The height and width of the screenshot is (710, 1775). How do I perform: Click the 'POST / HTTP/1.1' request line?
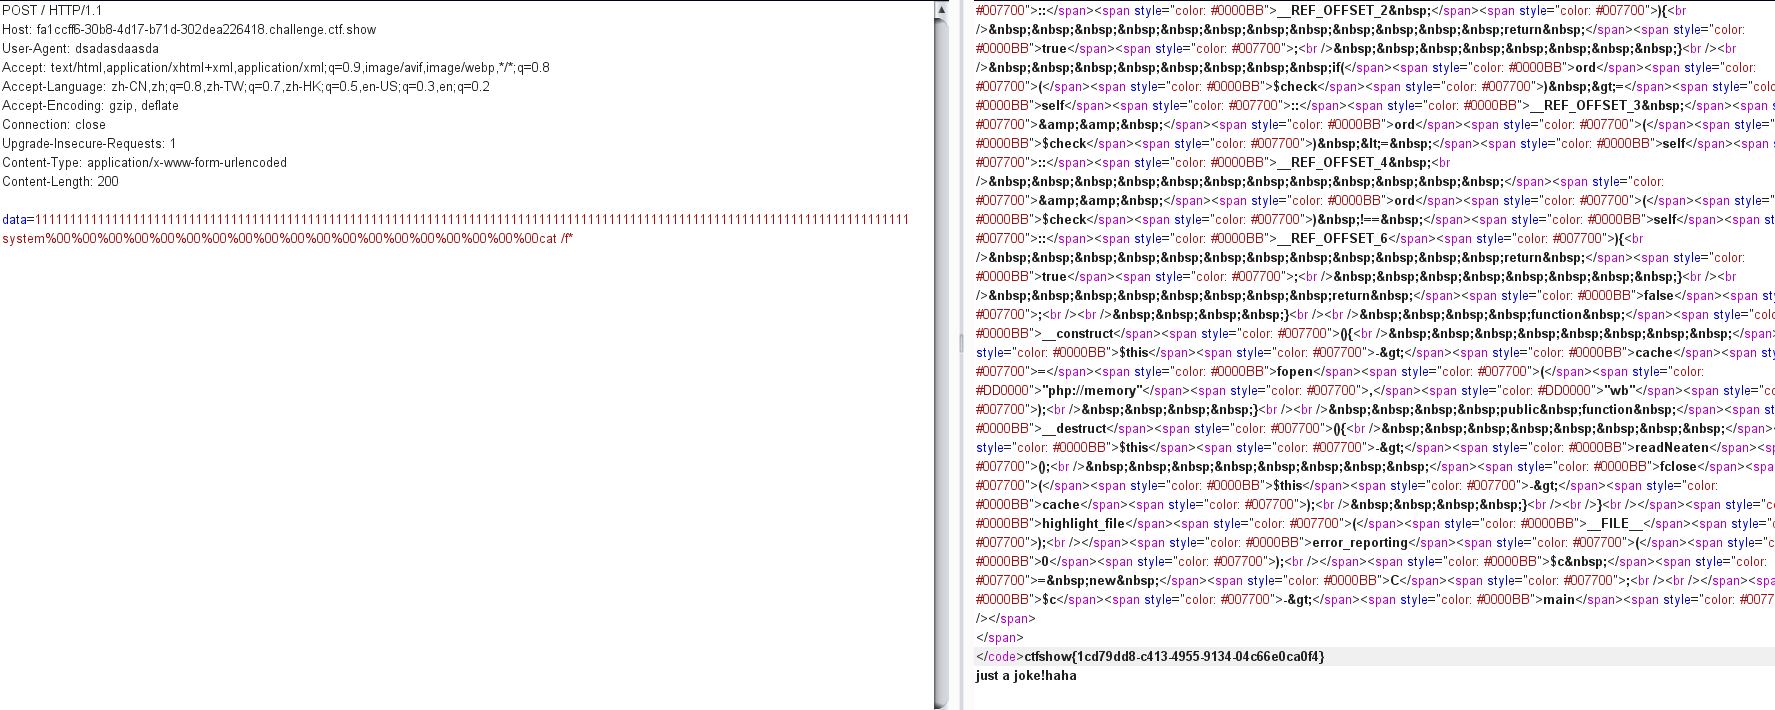click(52, 10)
